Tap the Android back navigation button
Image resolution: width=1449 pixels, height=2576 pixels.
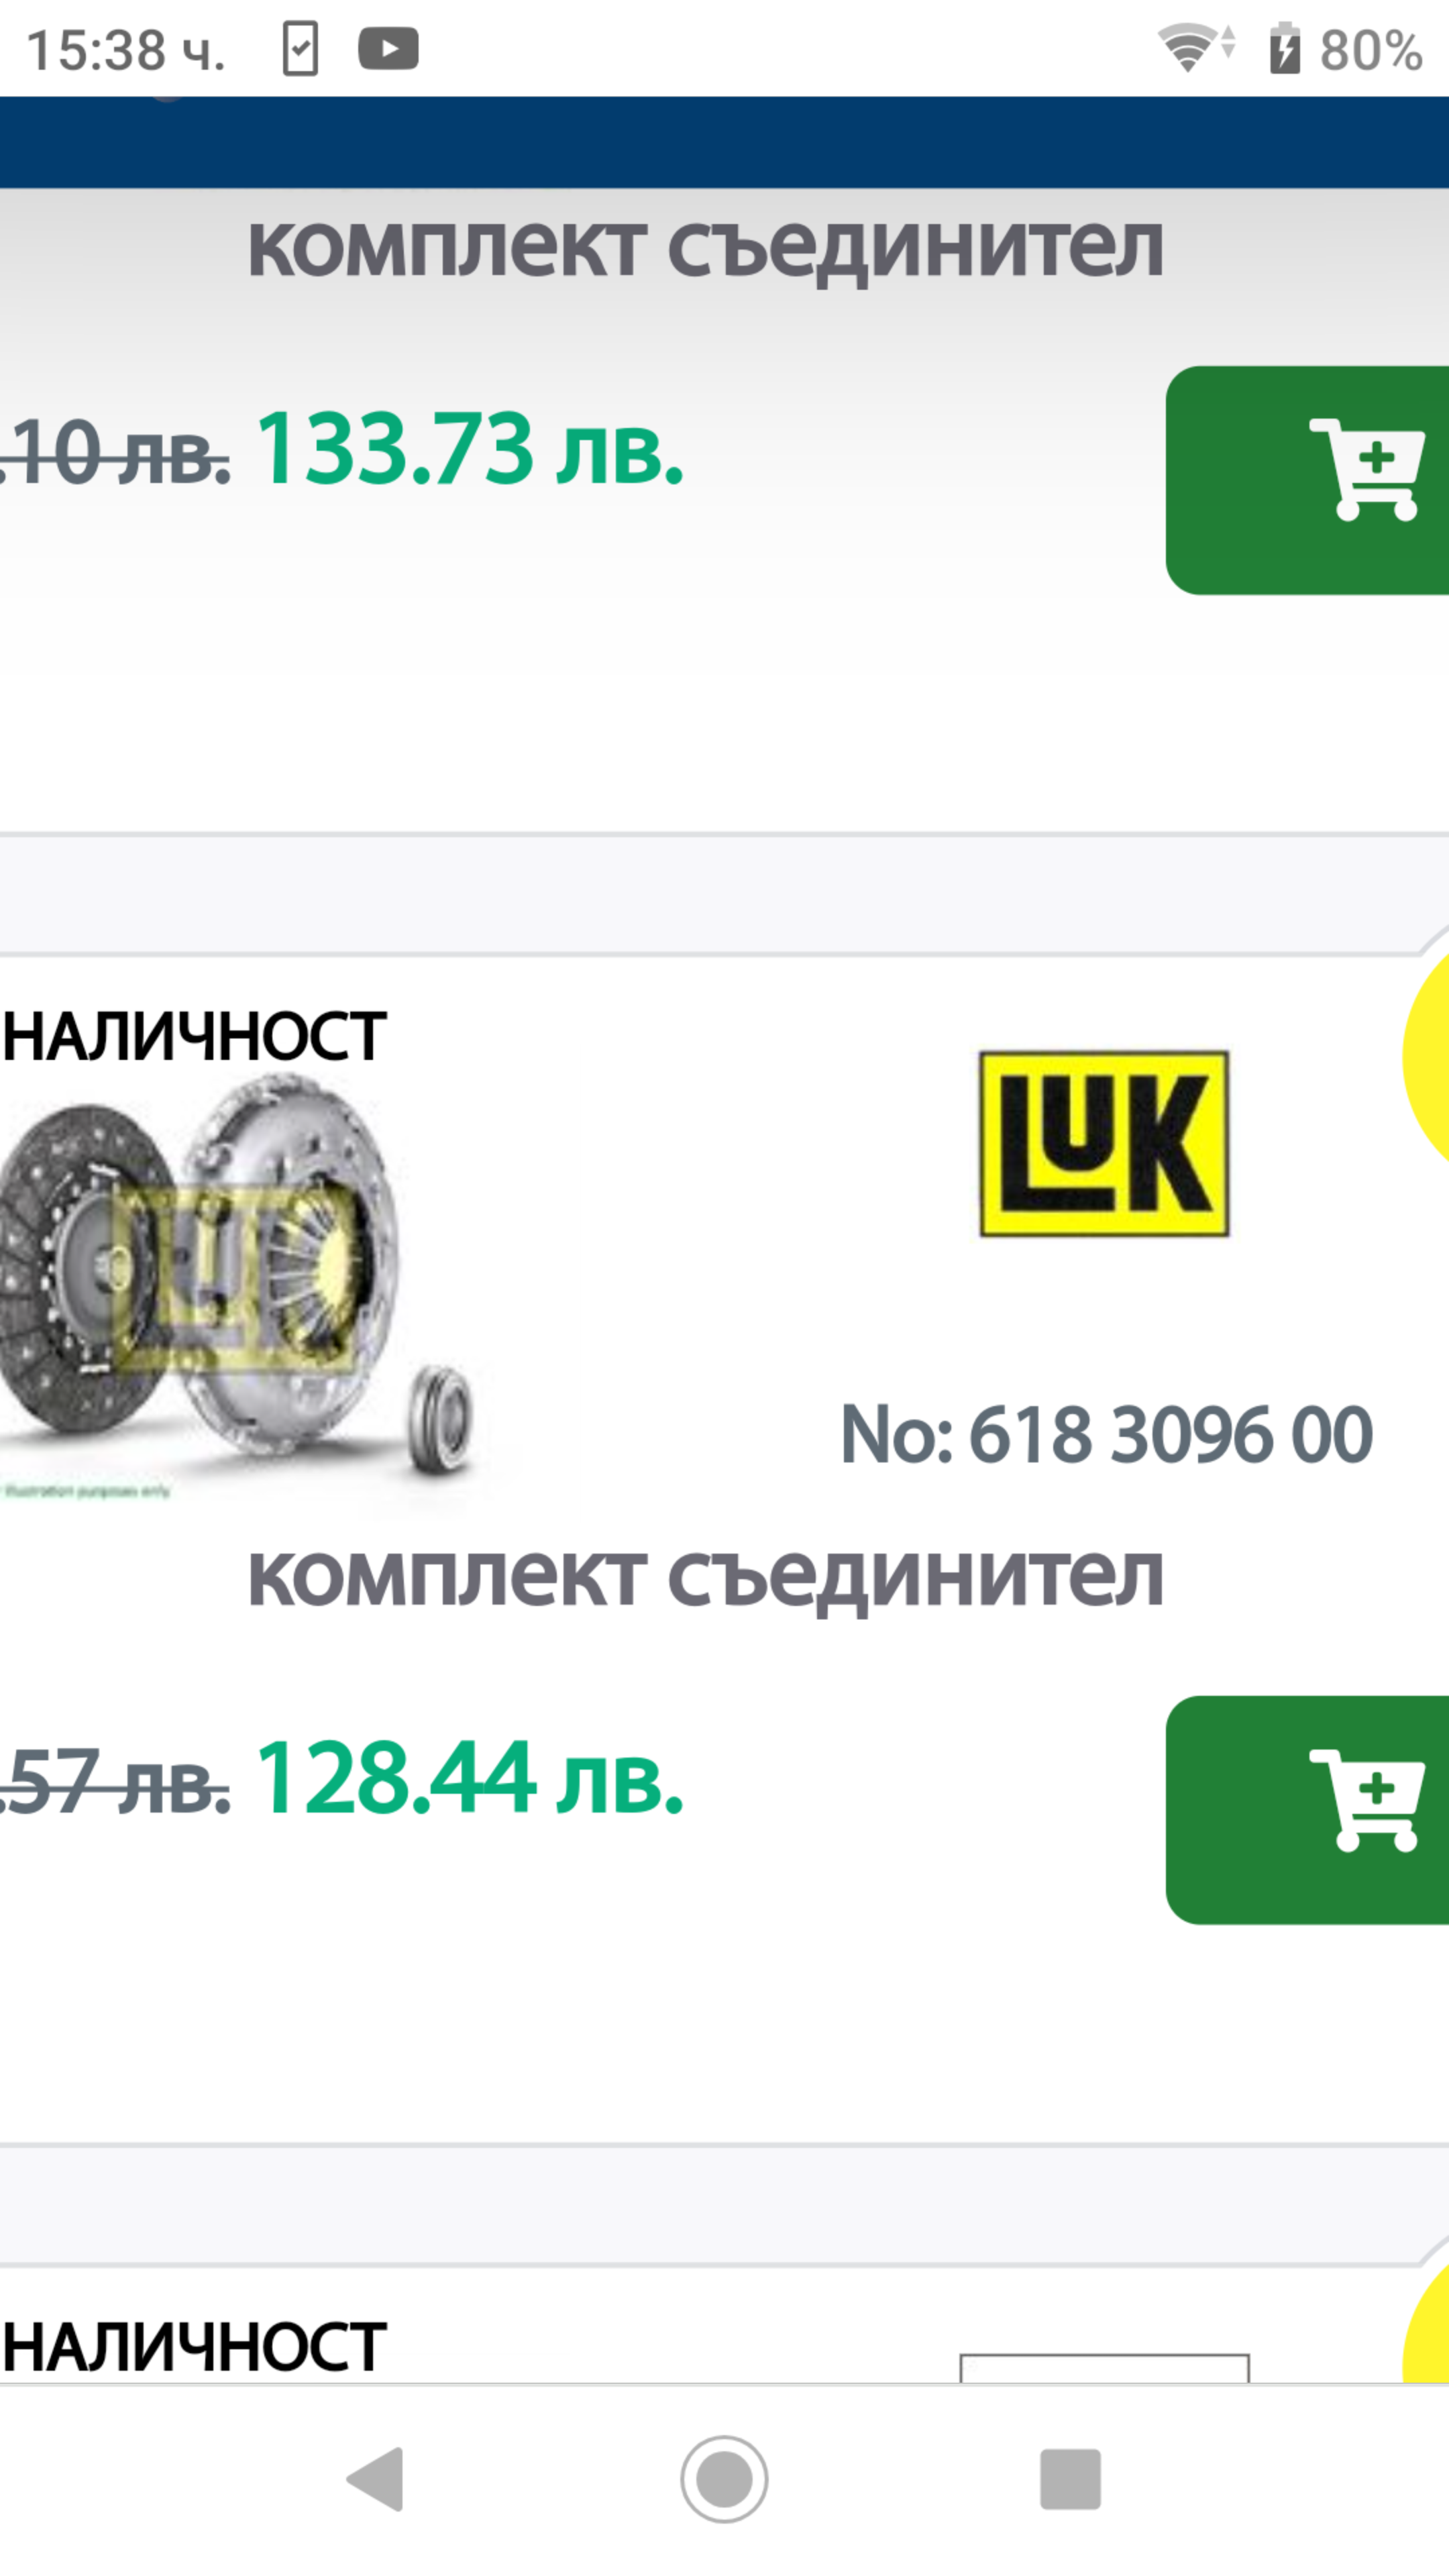point(376,2479)
